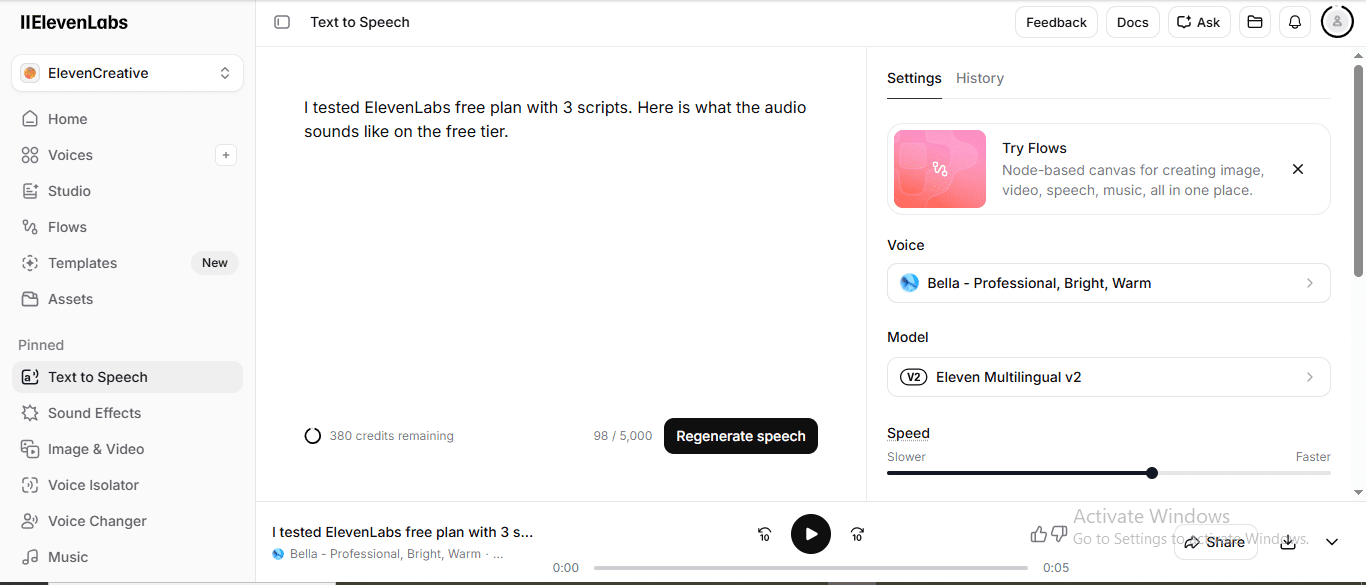Adjust the Speed slider handle
Viewport: 1366px width, 585px height.
tap(1152, 473)
